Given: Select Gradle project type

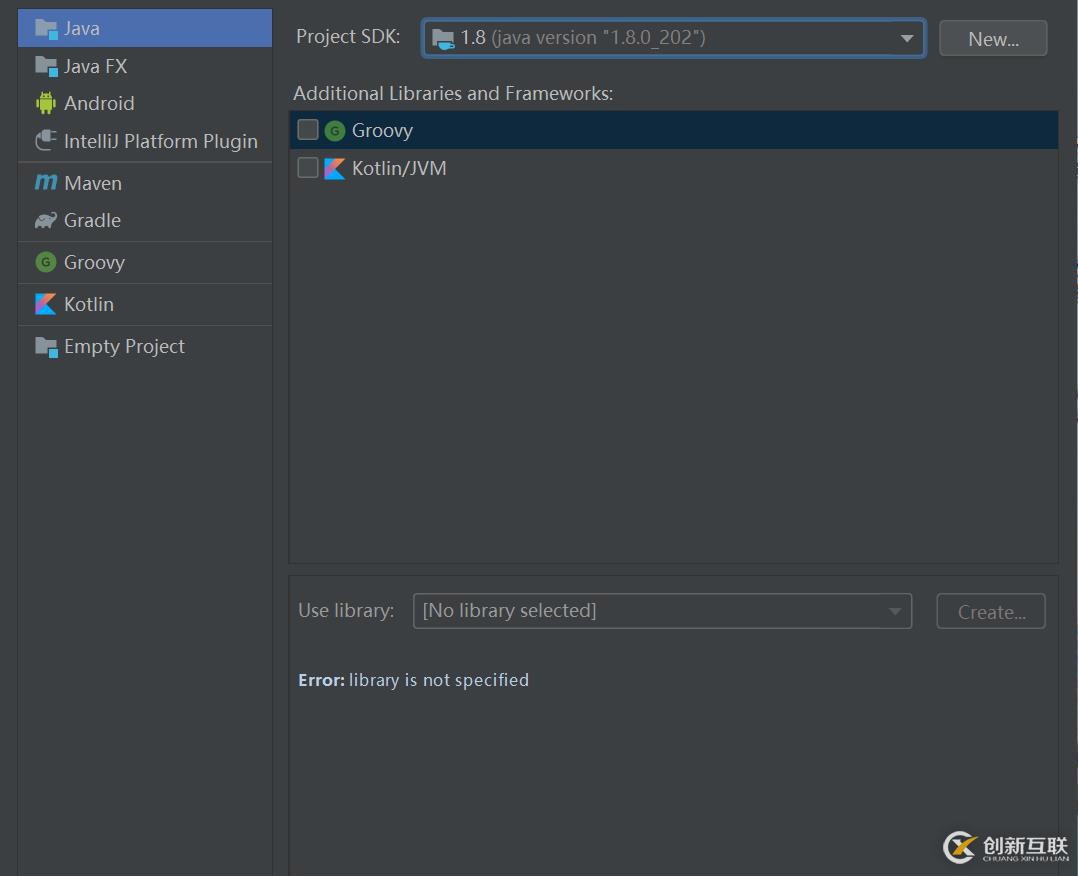Looking at the screenshot, I should [x=145, y=220].
